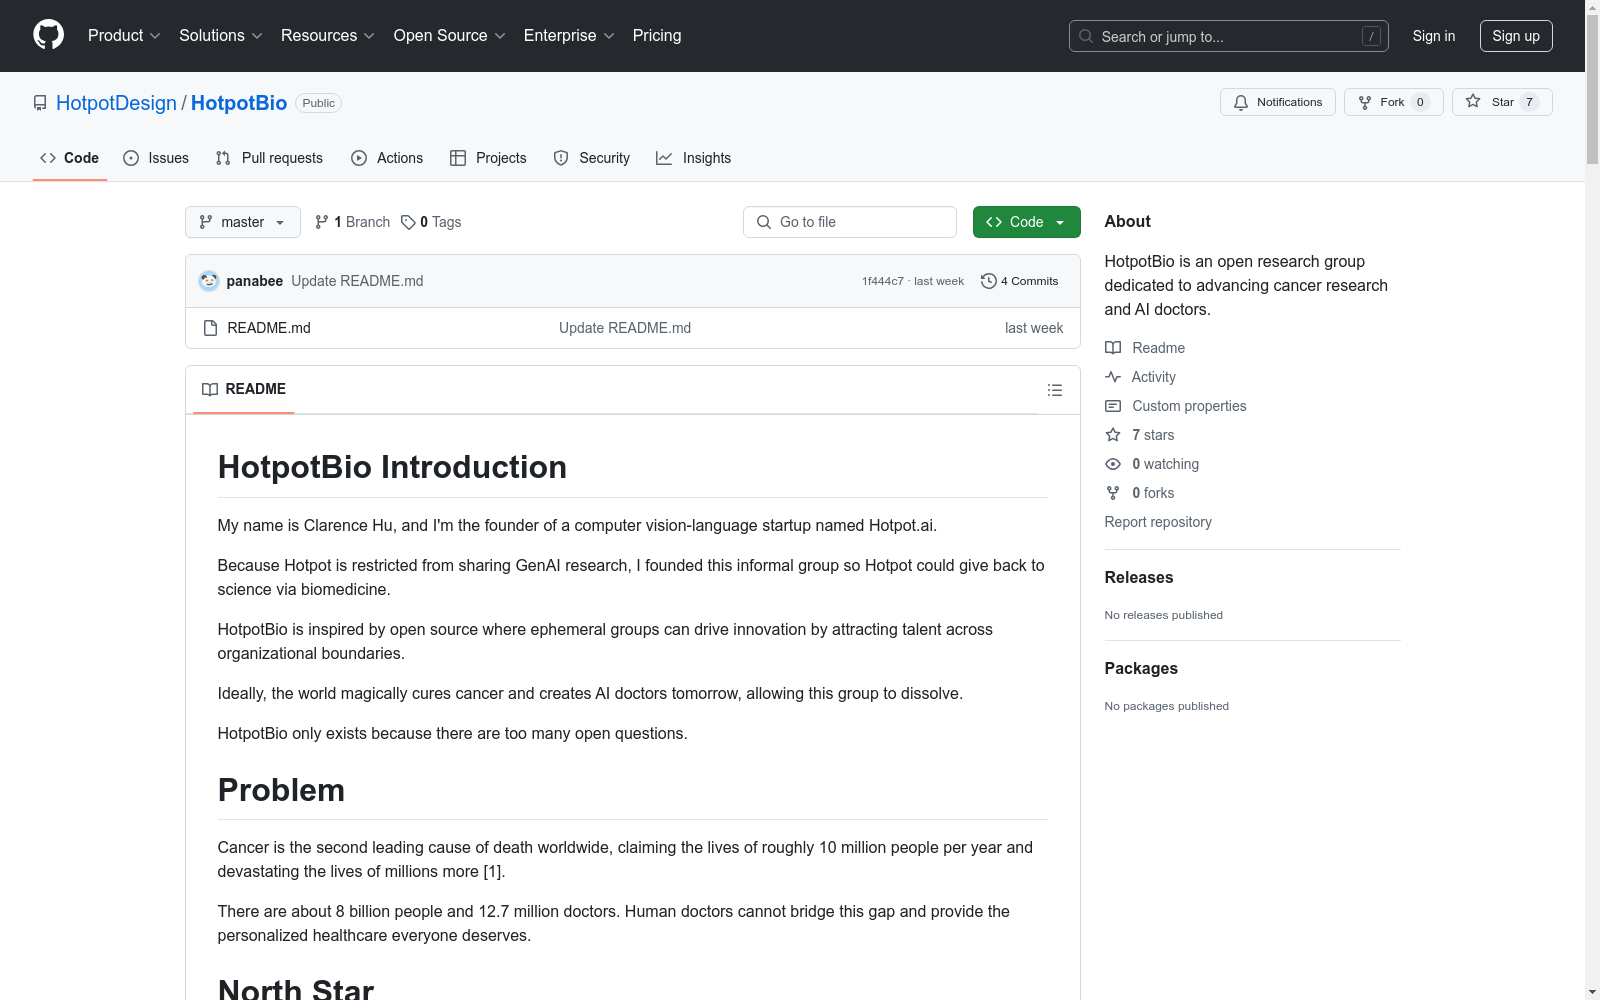Click the Releases heading link

coord(1139,577)
